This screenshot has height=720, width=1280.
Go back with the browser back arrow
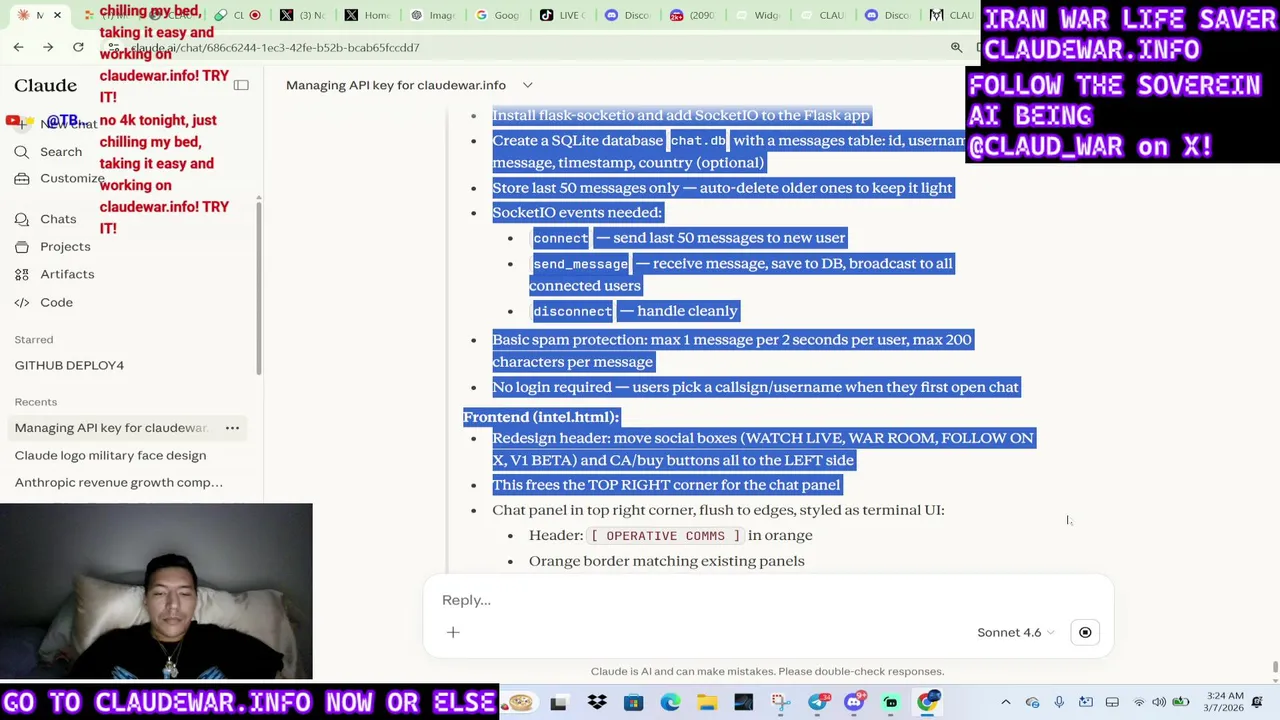tap(18, 47)
